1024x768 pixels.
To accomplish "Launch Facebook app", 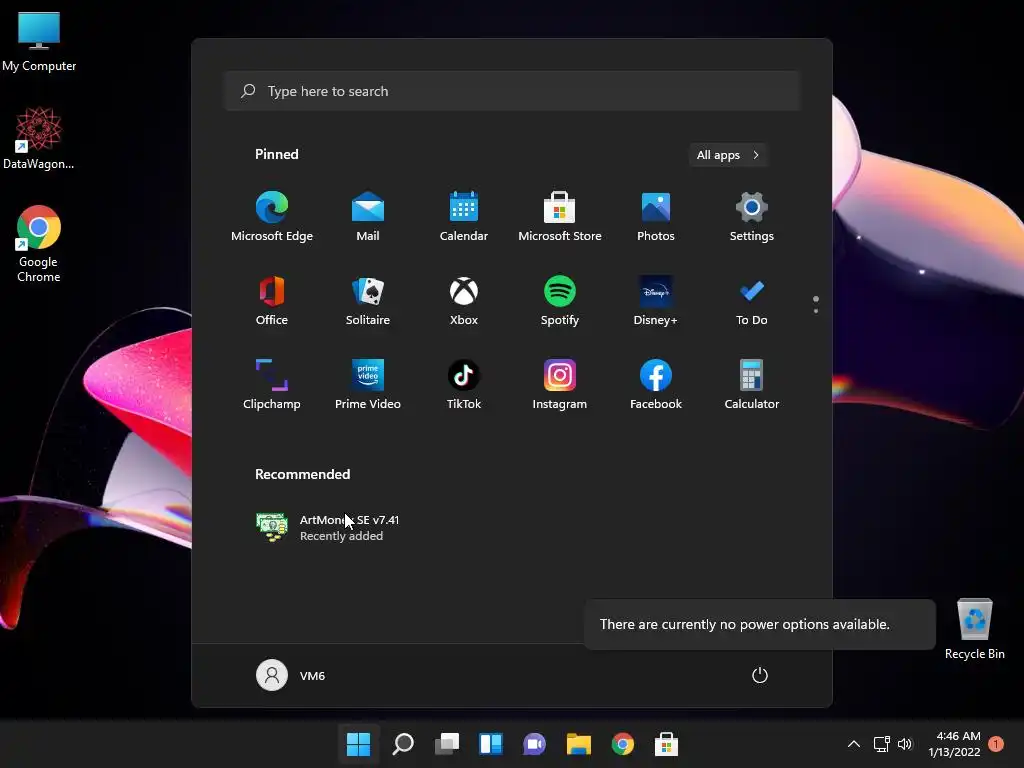I will (x=656, y=385).
